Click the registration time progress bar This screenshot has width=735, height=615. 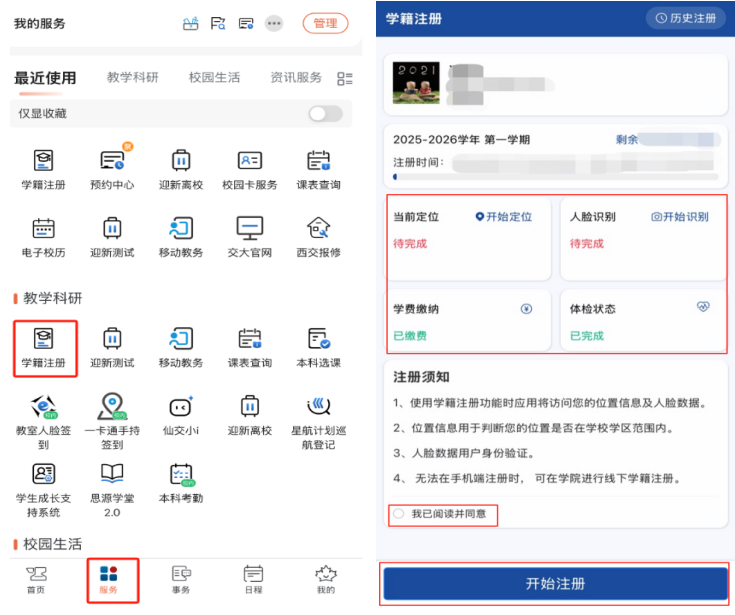(x=555, y=177)
